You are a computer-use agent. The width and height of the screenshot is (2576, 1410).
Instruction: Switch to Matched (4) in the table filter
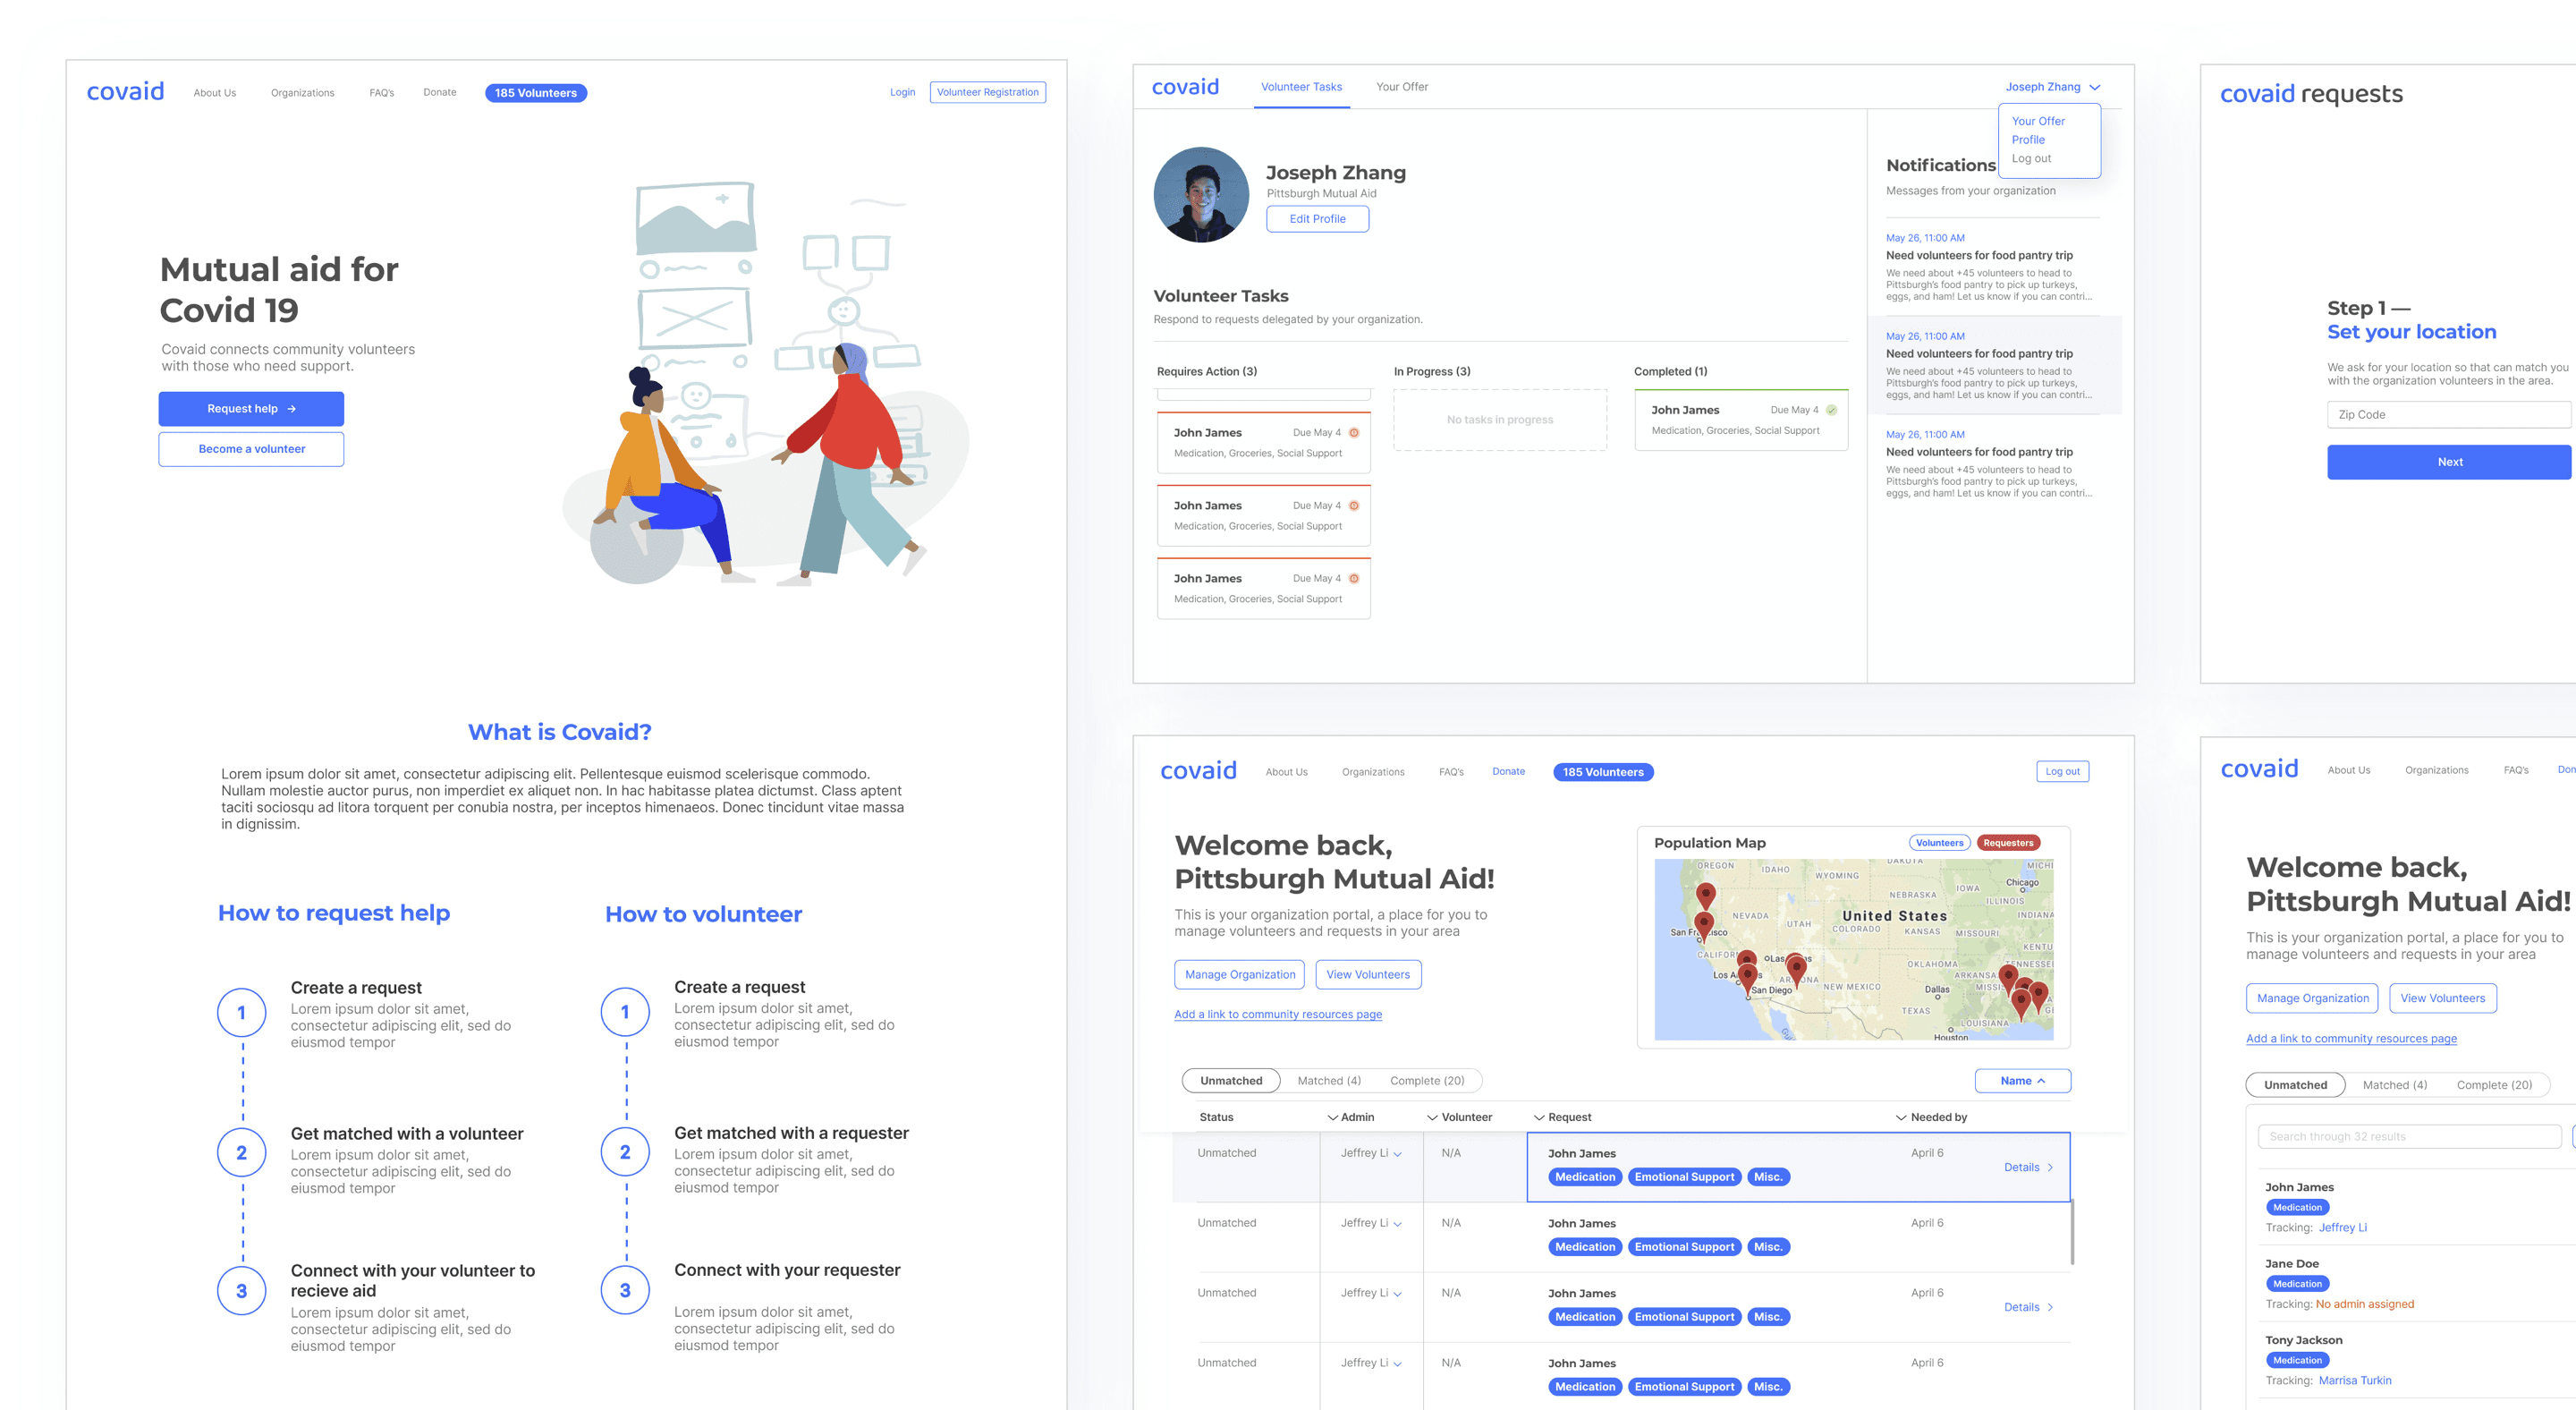point(1328,1081)
